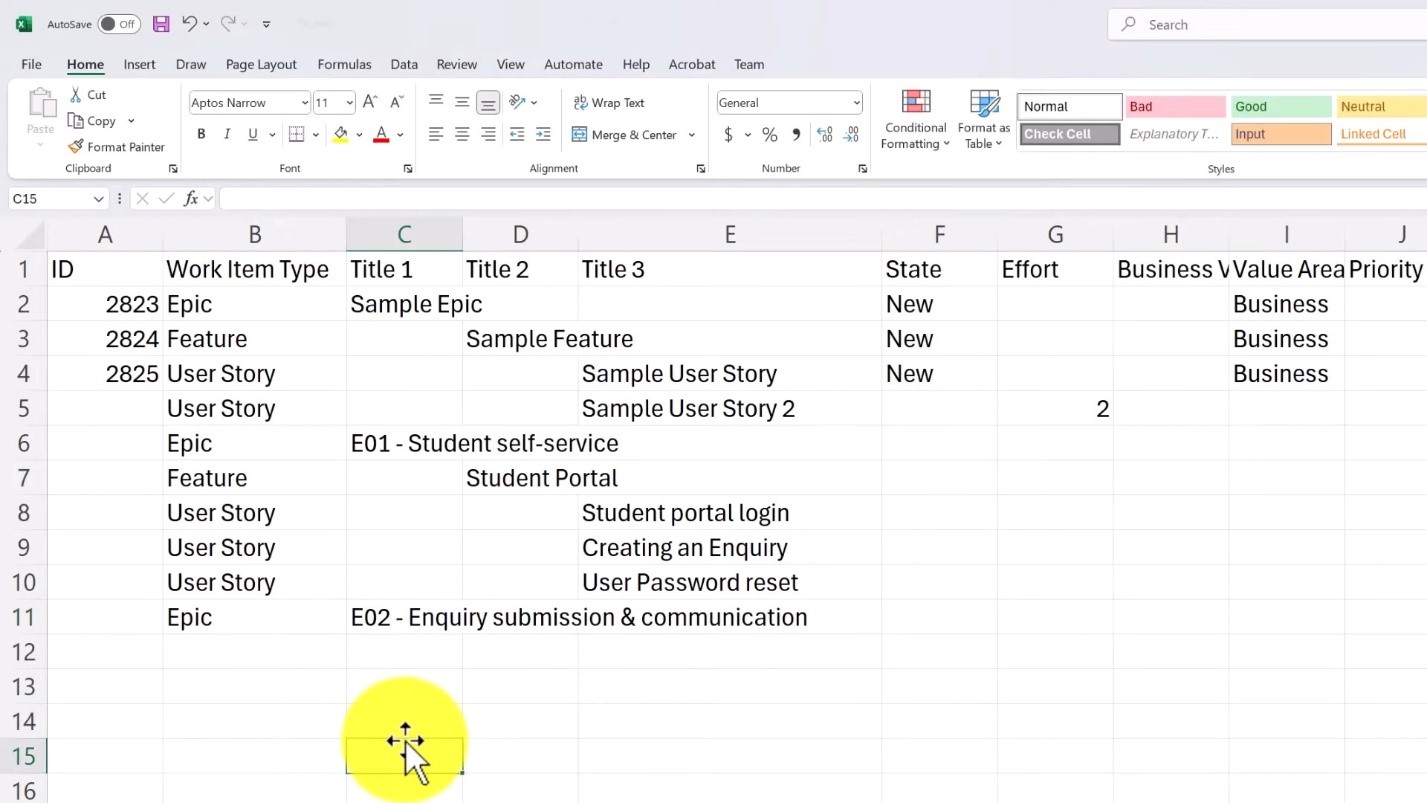The image size is (1427, 803).
Task: Toggle underline on selected cell
Action: tap(252, 133)
